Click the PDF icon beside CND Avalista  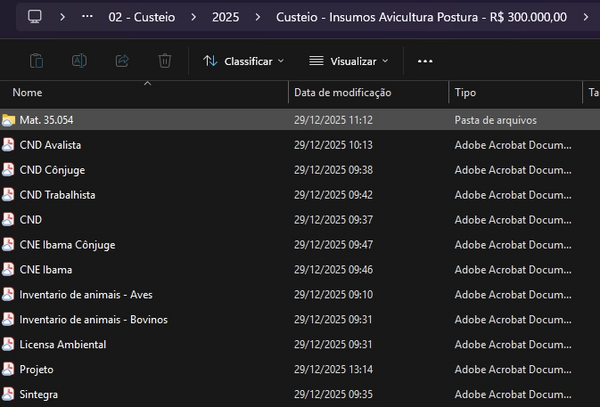(9, 145)
